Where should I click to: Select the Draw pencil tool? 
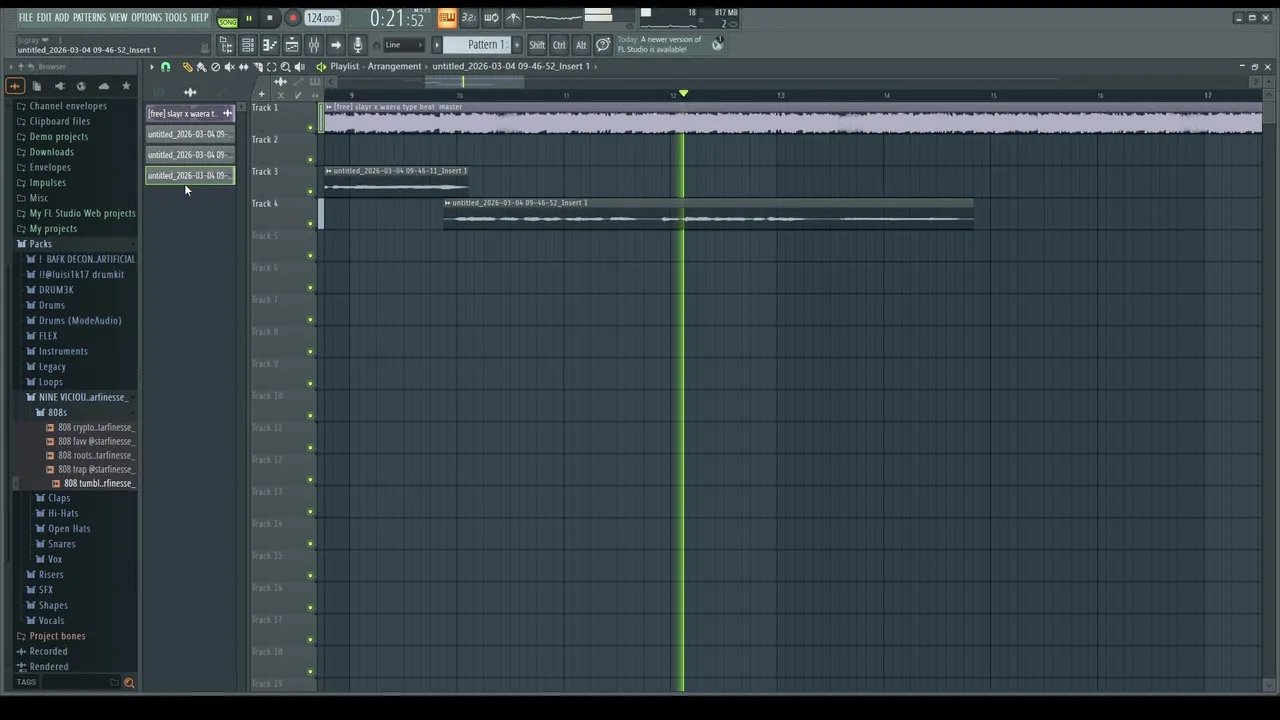click(x=187, y=67)
